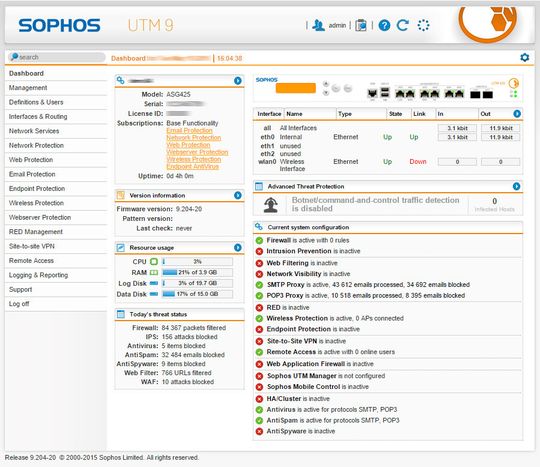The width and height of the screenshot is (540, 467).
Task: Follow the Network Protection subscription link
Action: [x=194, y=138]
